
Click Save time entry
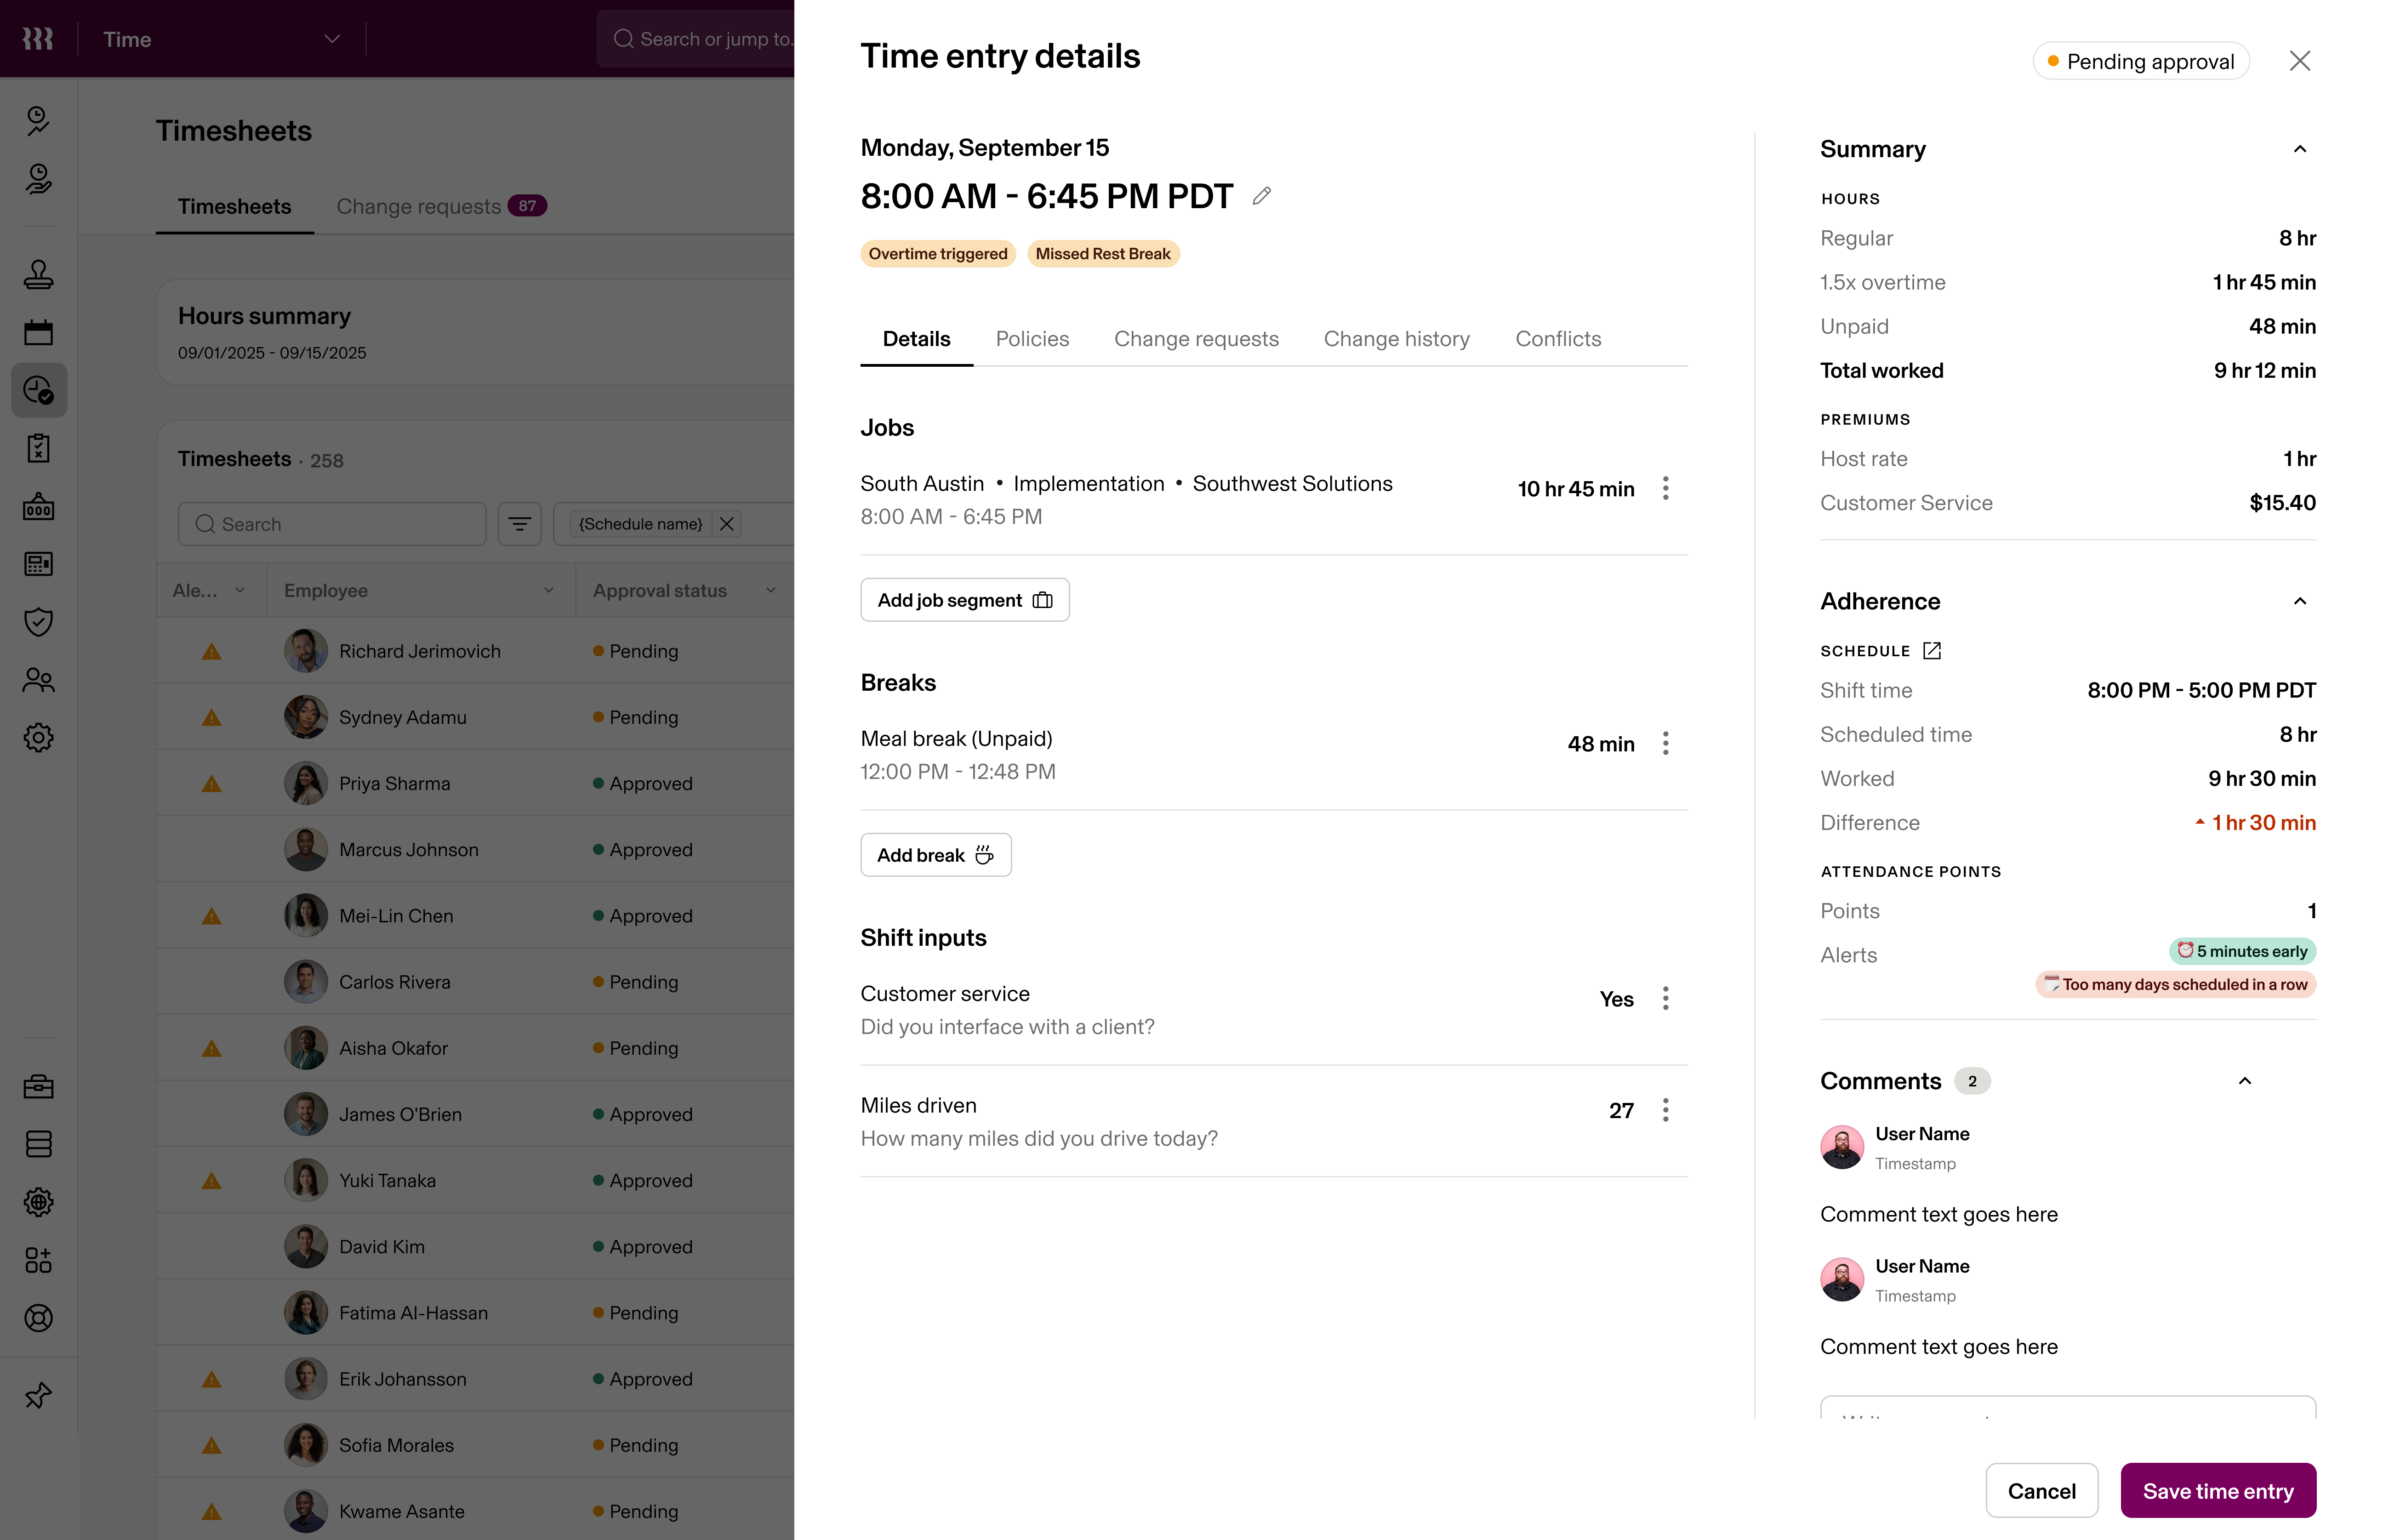pos(2218,1491)
